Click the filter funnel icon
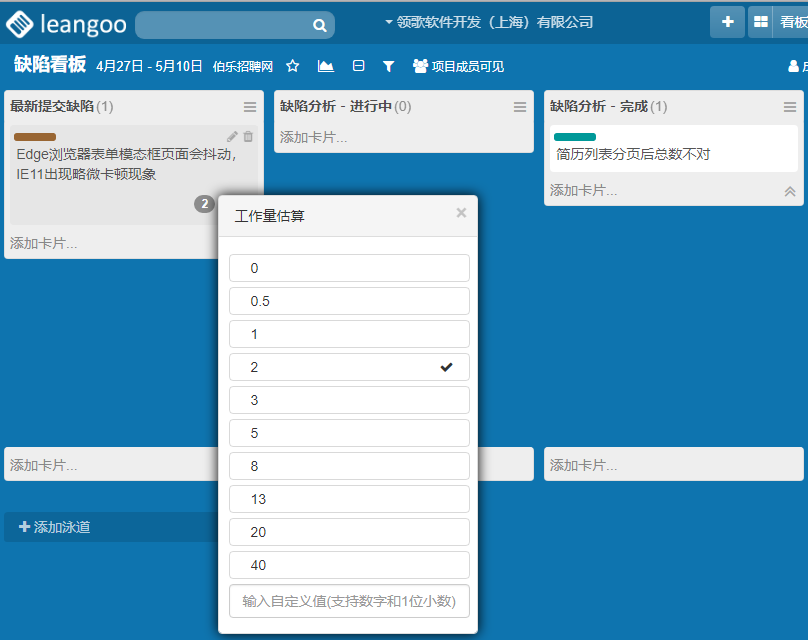Image resolution: width=808 pixels, height=640 pixels. pyautogui.click(x=389, y=66)
